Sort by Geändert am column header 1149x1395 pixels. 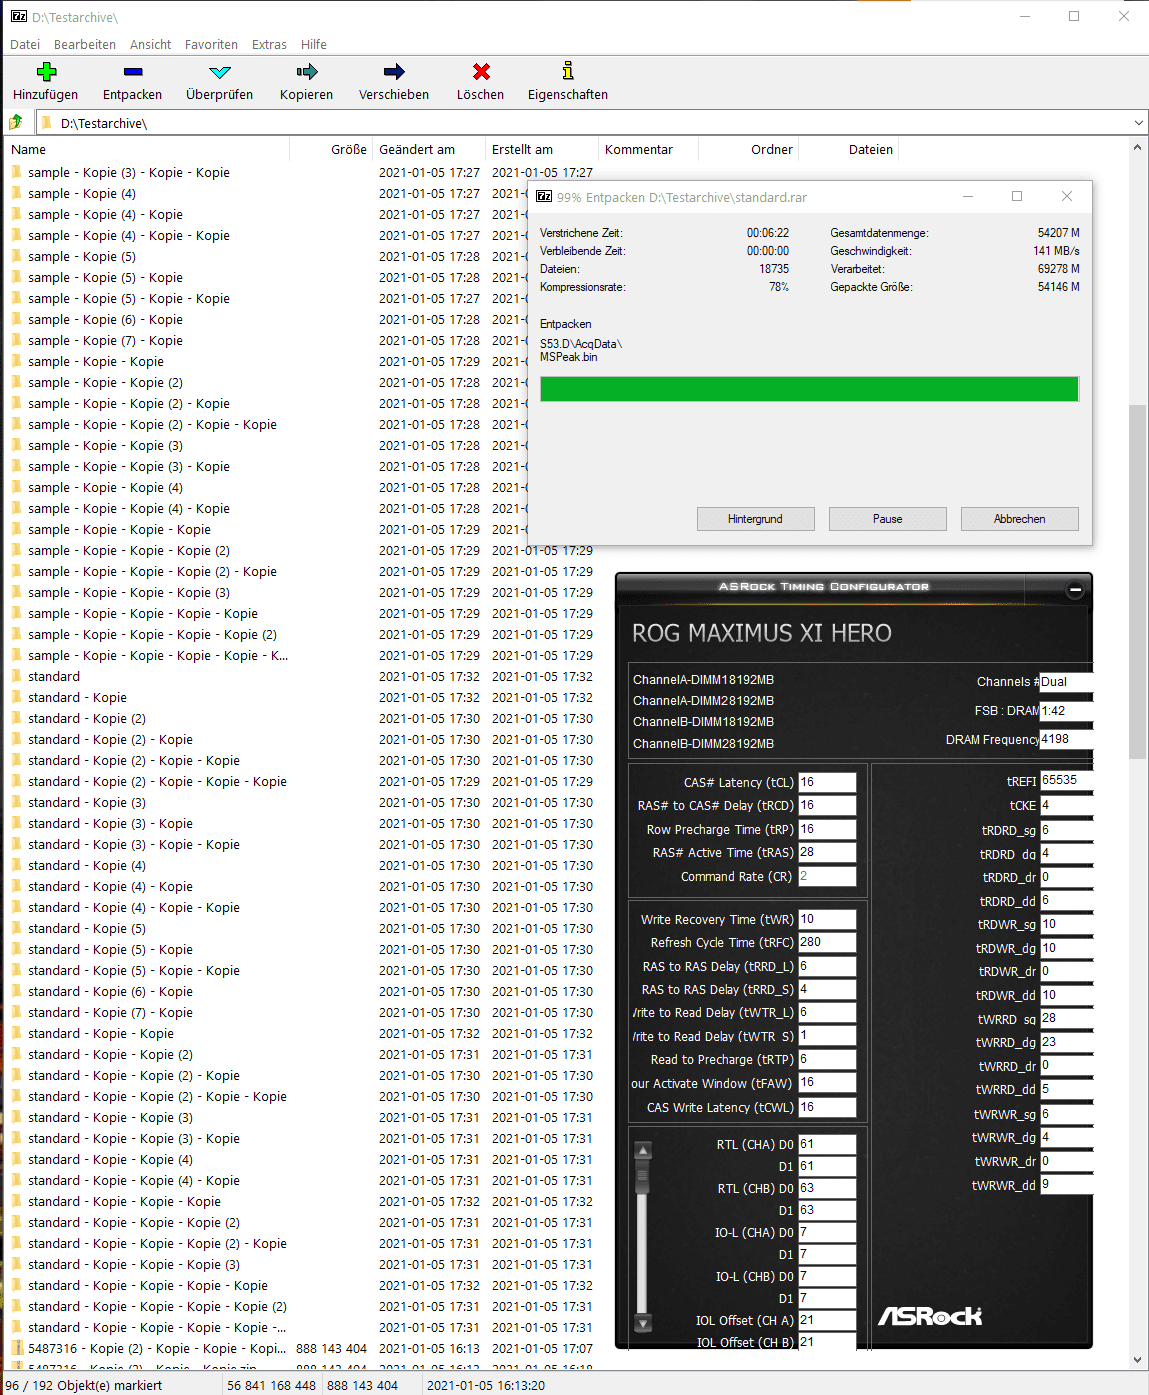pos(429,149)
